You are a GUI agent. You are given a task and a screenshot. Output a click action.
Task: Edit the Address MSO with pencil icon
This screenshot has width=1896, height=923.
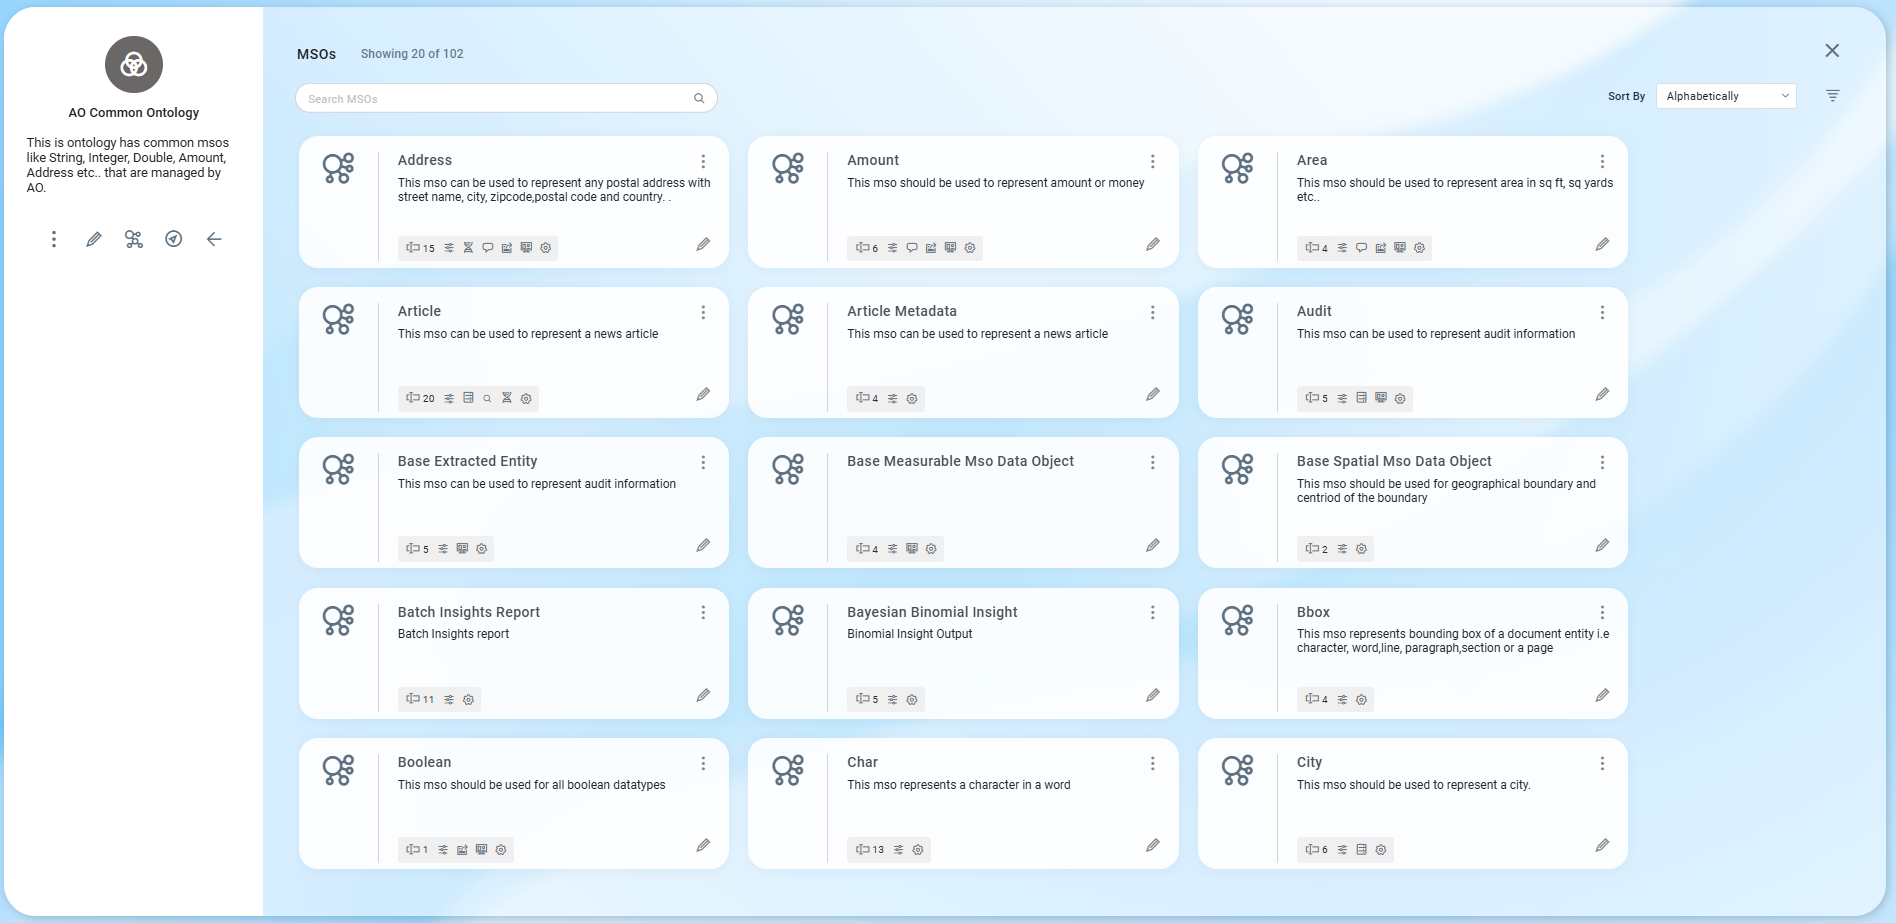(x=703, y=244)
